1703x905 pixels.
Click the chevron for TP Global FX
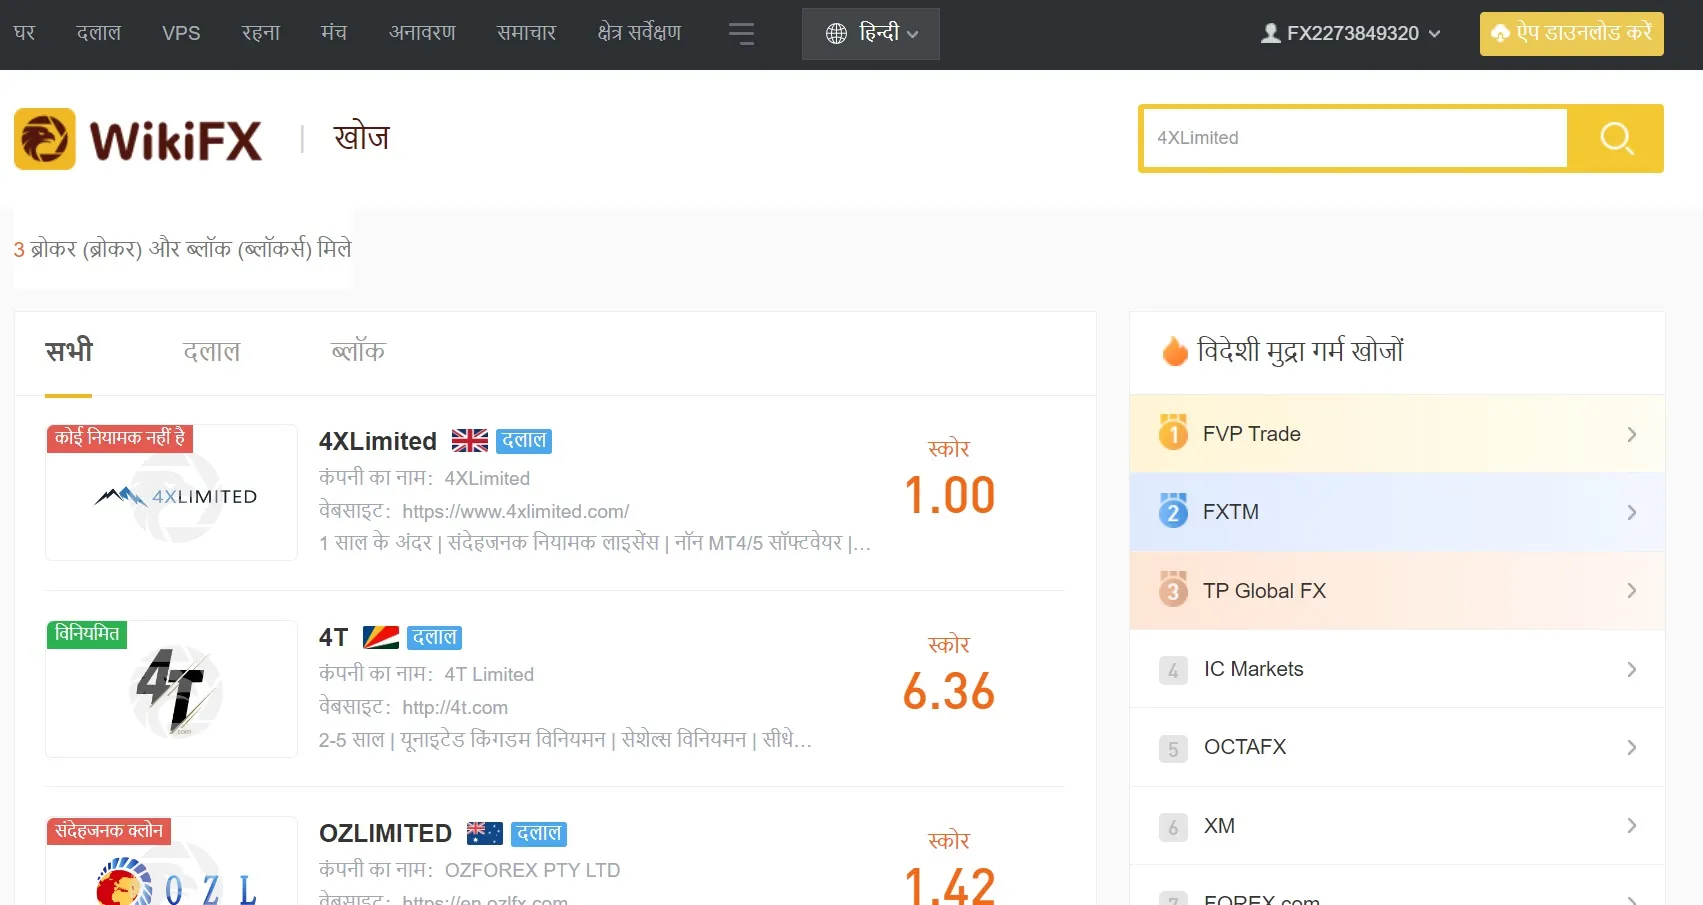coord(1632,590)
